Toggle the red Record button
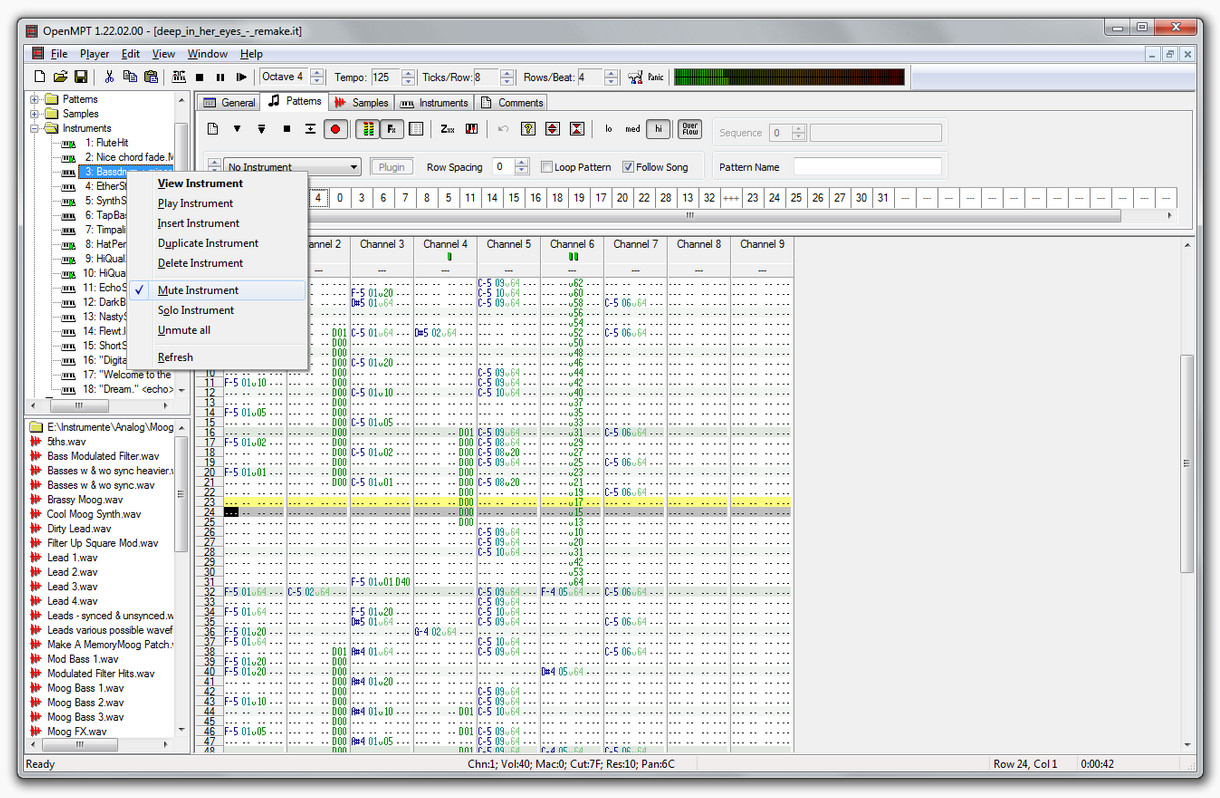The width and height of the screenshot is (1220, 798). 336,129
